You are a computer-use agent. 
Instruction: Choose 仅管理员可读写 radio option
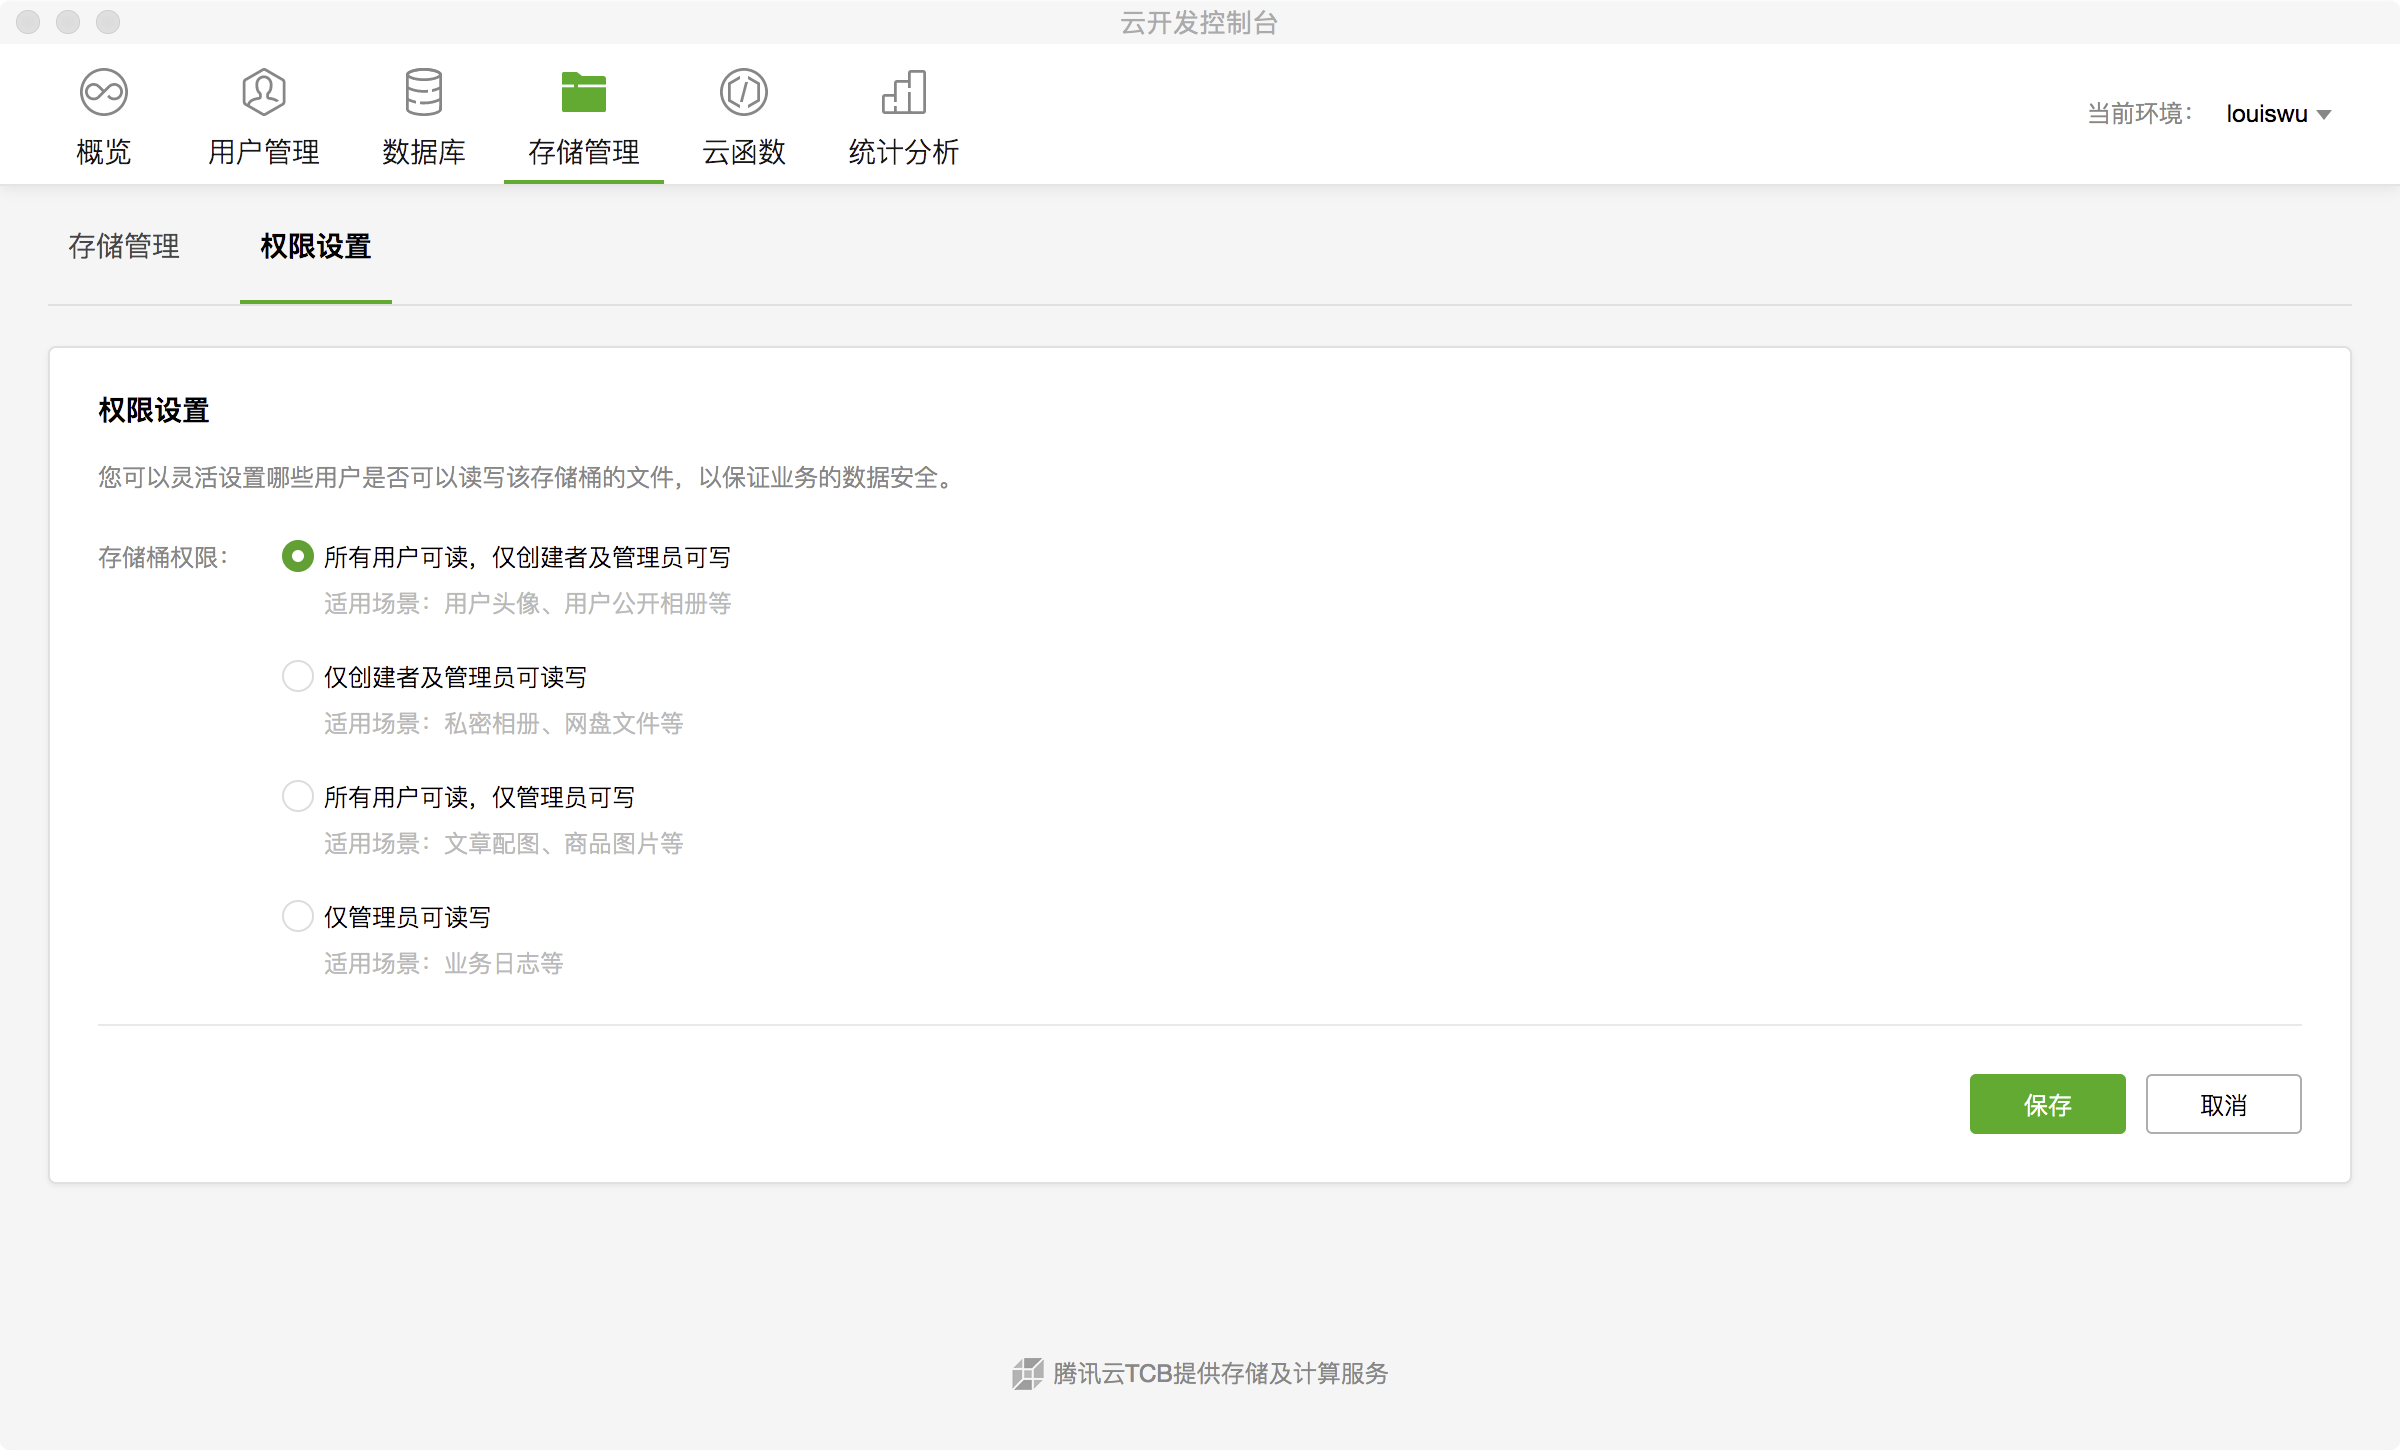pos(298,916)
